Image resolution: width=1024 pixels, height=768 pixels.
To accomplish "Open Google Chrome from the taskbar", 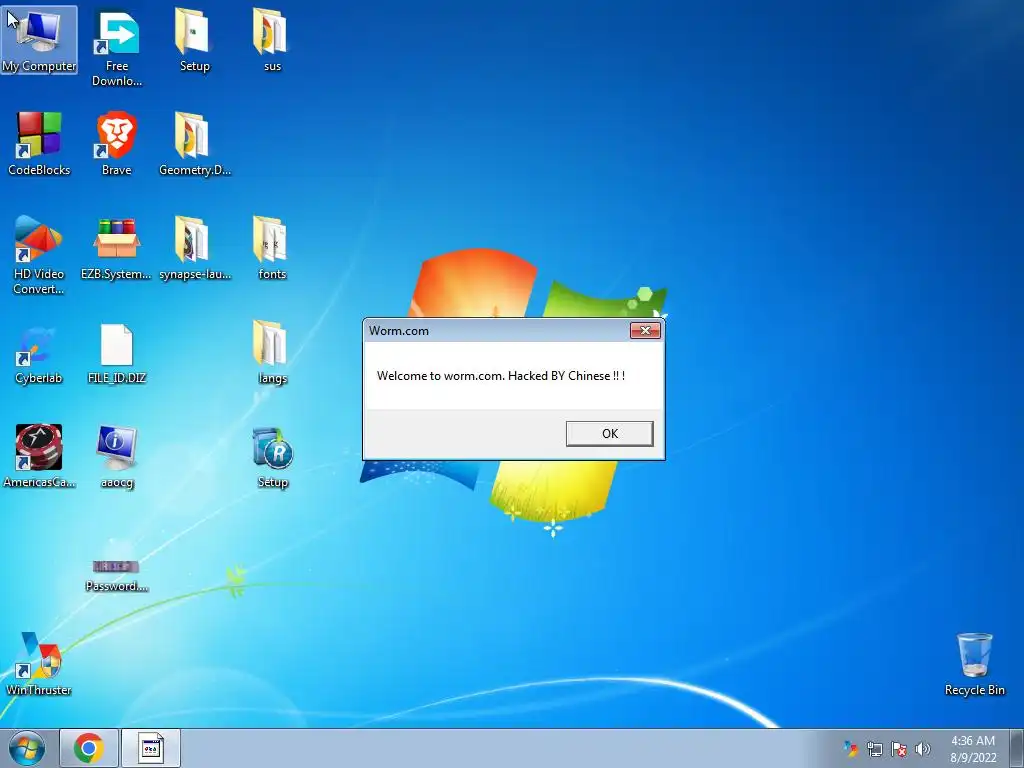I will [89, 748].
